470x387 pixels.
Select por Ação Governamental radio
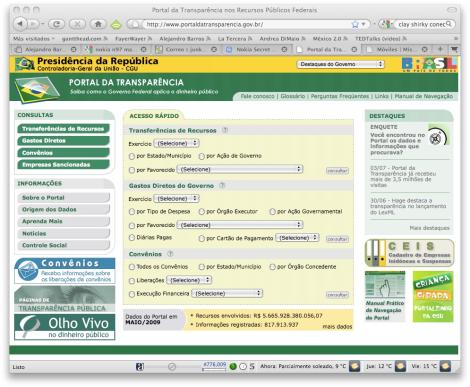point(273,212)
